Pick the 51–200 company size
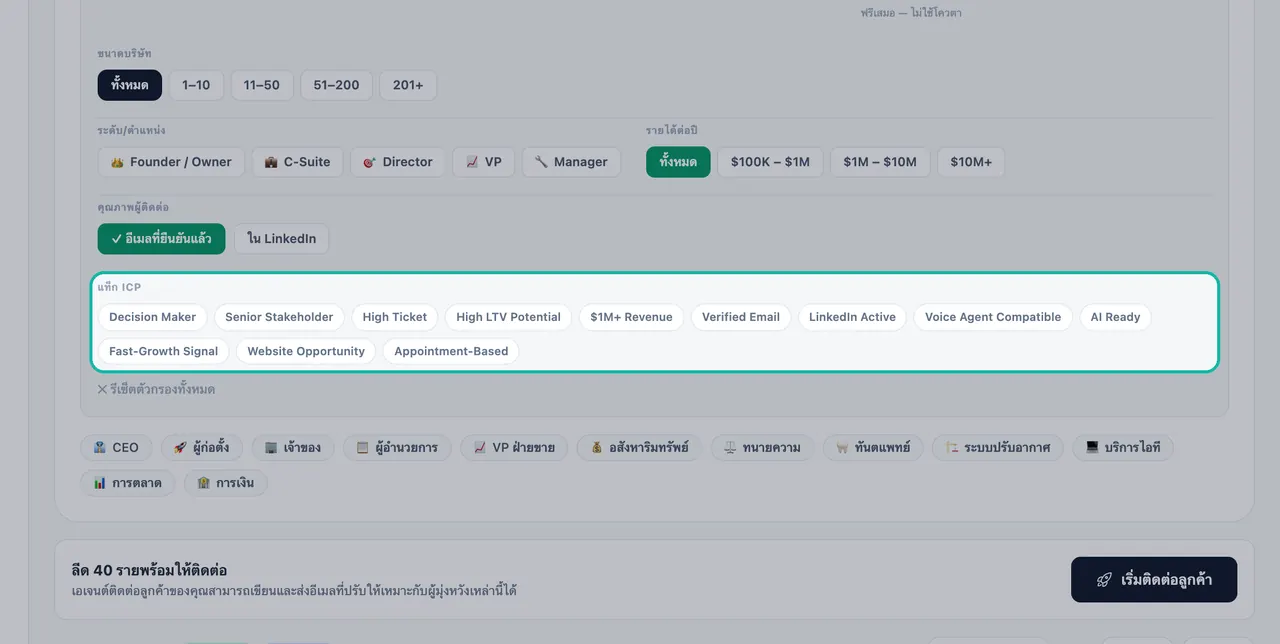 [x=336, y=85]
